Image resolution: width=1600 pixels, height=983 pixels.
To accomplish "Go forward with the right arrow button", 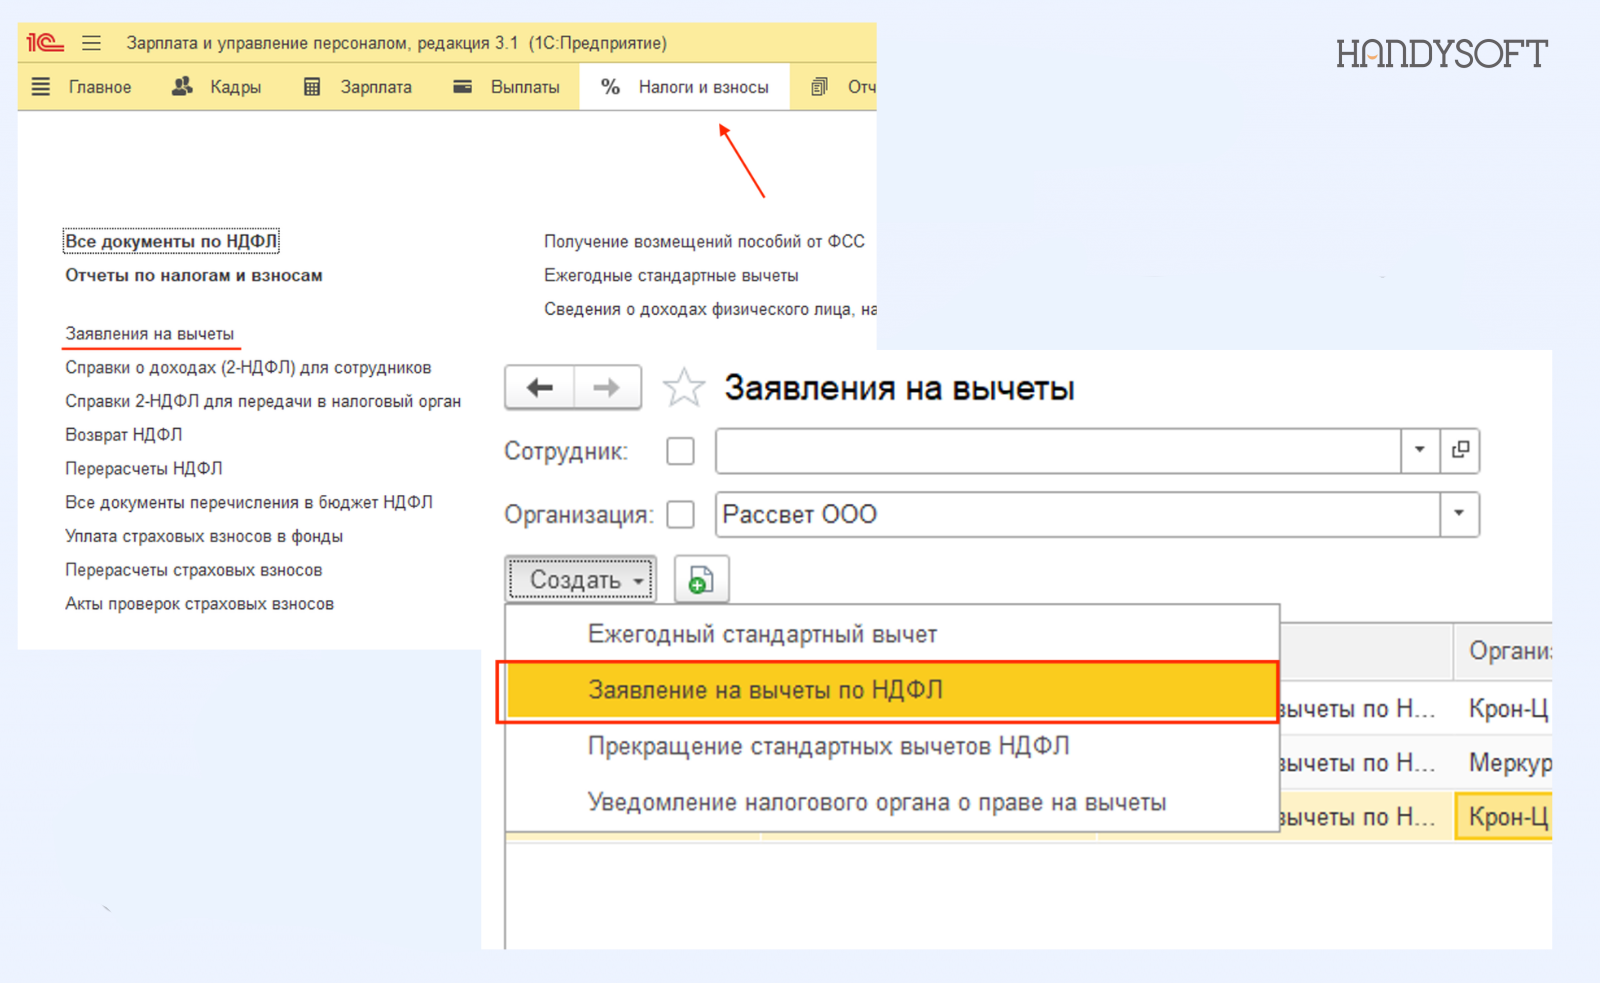I will (x=607, y=388).
